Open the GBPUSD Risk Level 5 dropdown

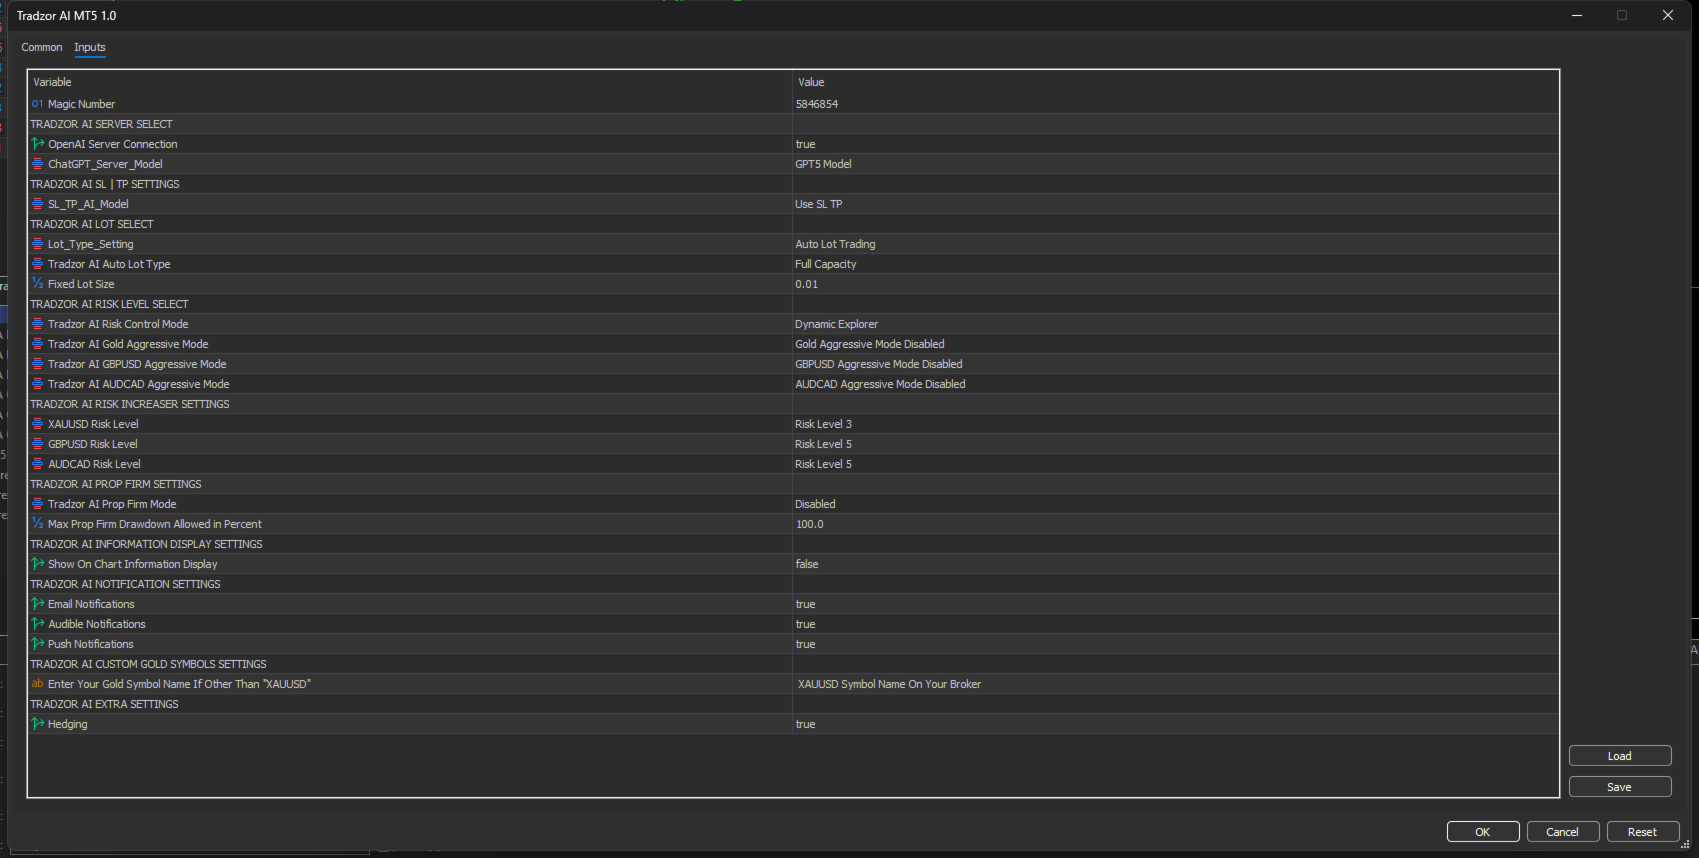(x=1175, y=444)
